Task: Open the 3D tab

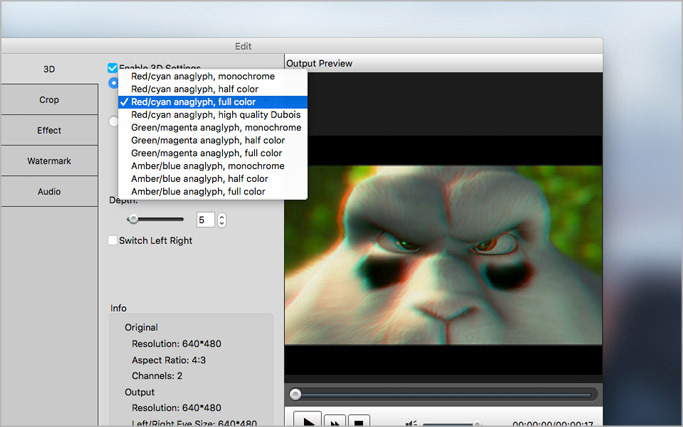Action: (x=49, y=69)
